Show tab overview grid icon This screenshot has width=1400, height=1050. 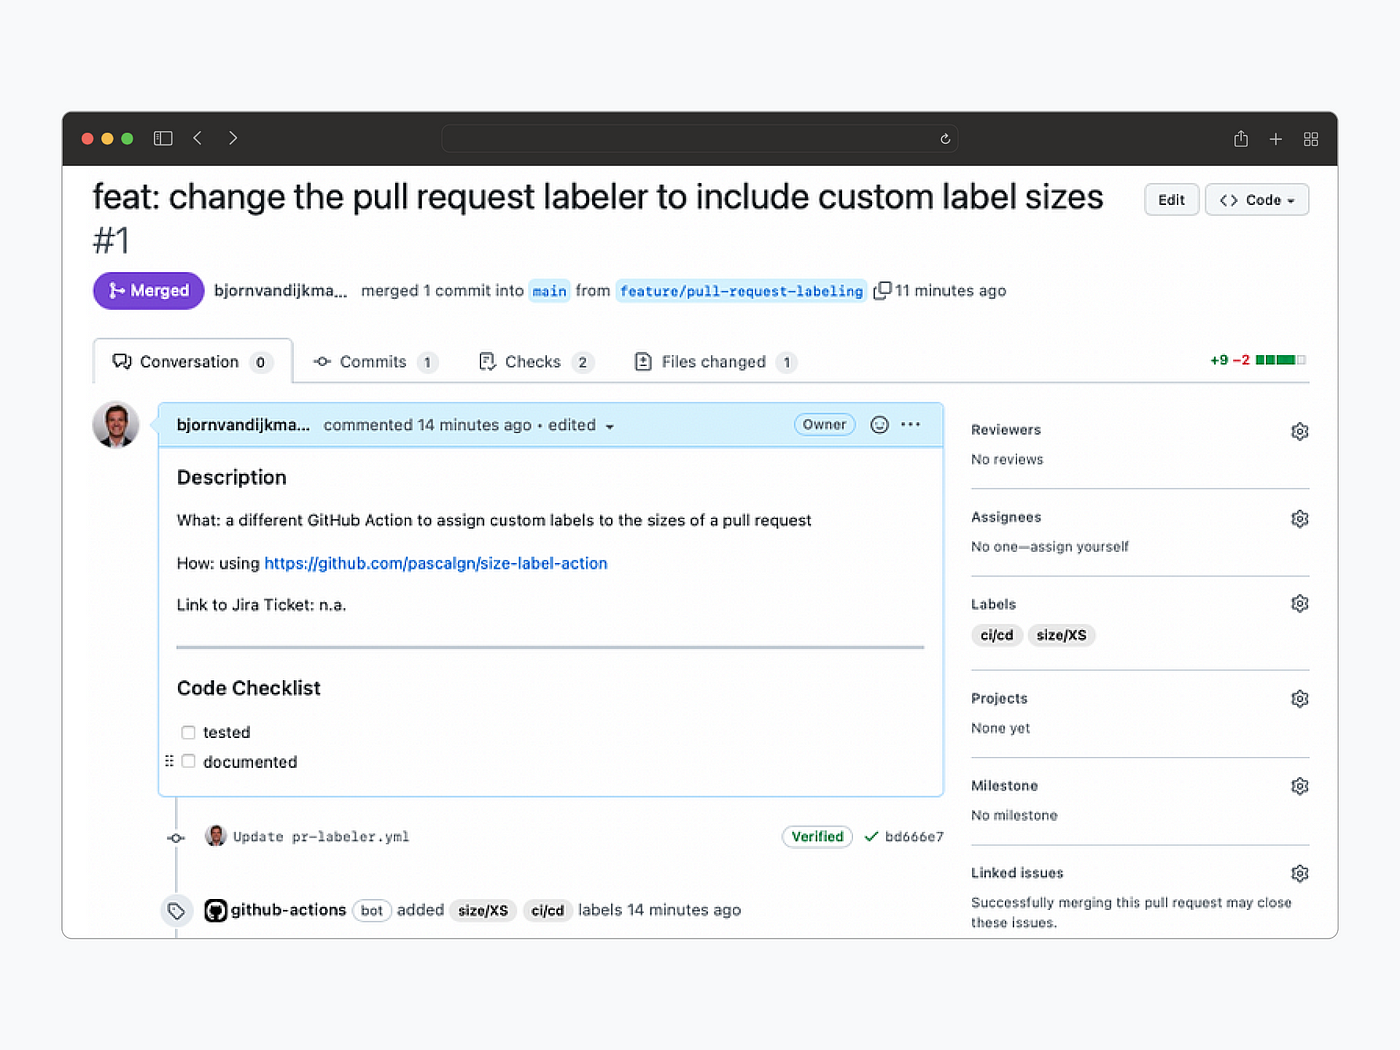pyautogui.click(x=1311, y=139)
